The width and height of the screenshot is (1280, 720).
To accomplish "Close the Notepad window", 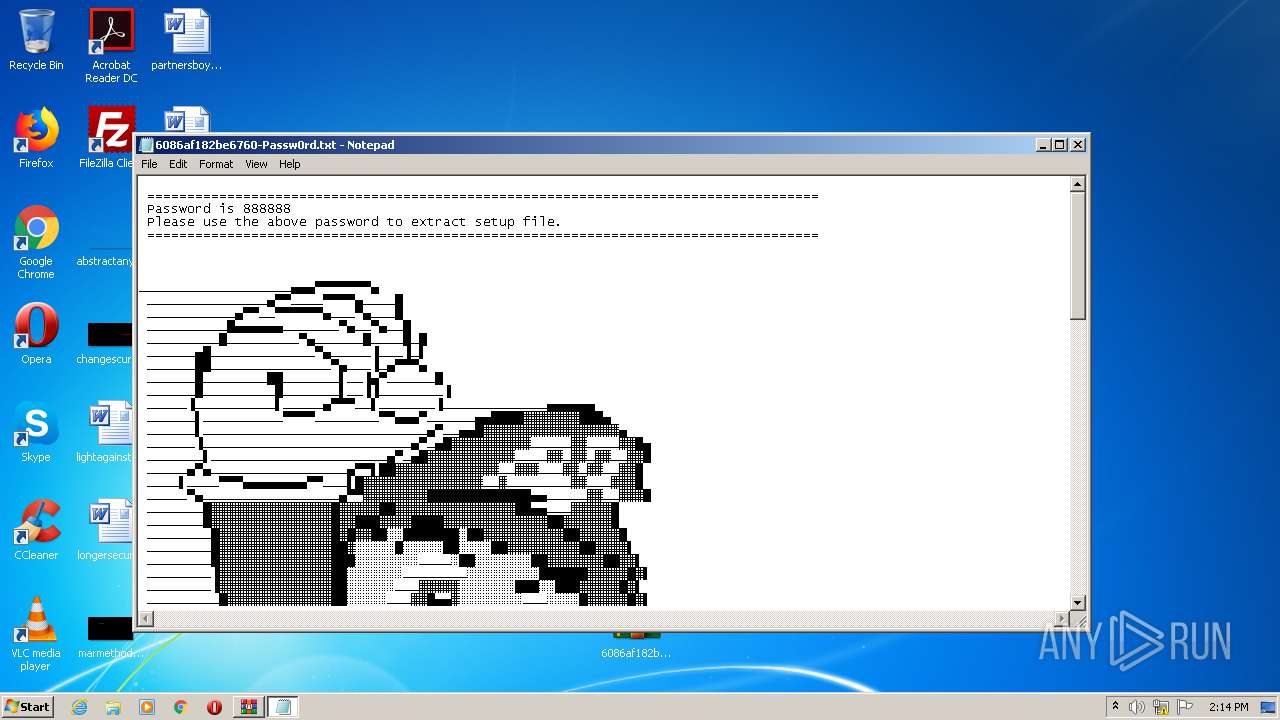I will coord(1078,145).
